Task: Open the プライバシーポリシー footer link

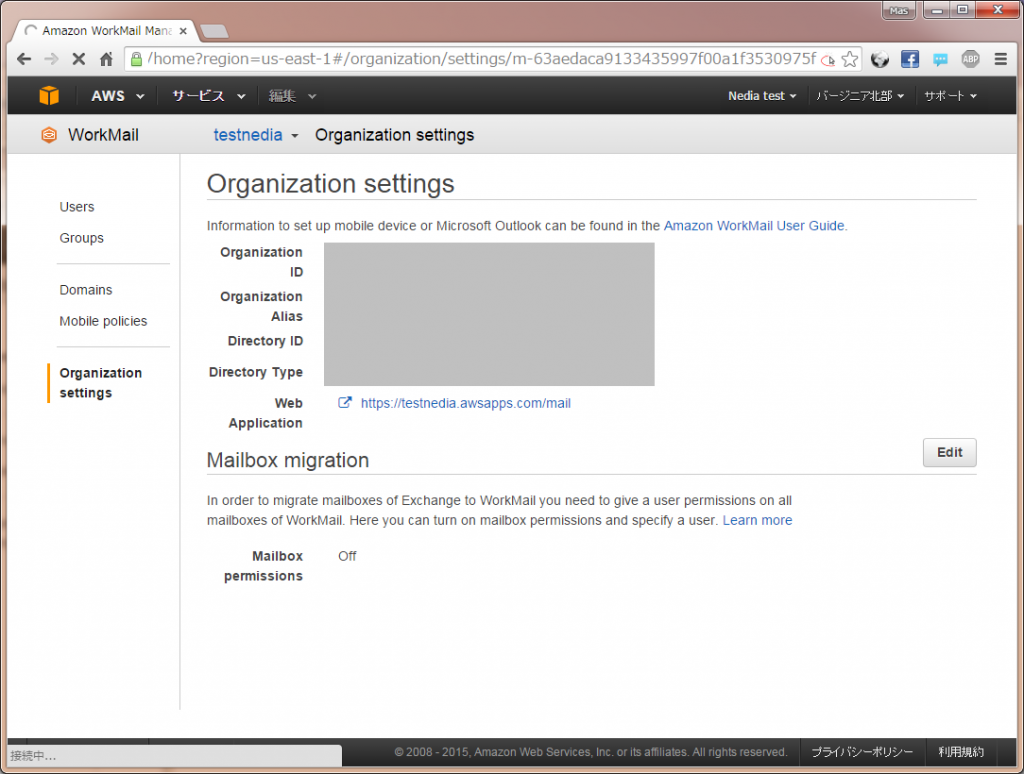Action: tap(862, 752)
